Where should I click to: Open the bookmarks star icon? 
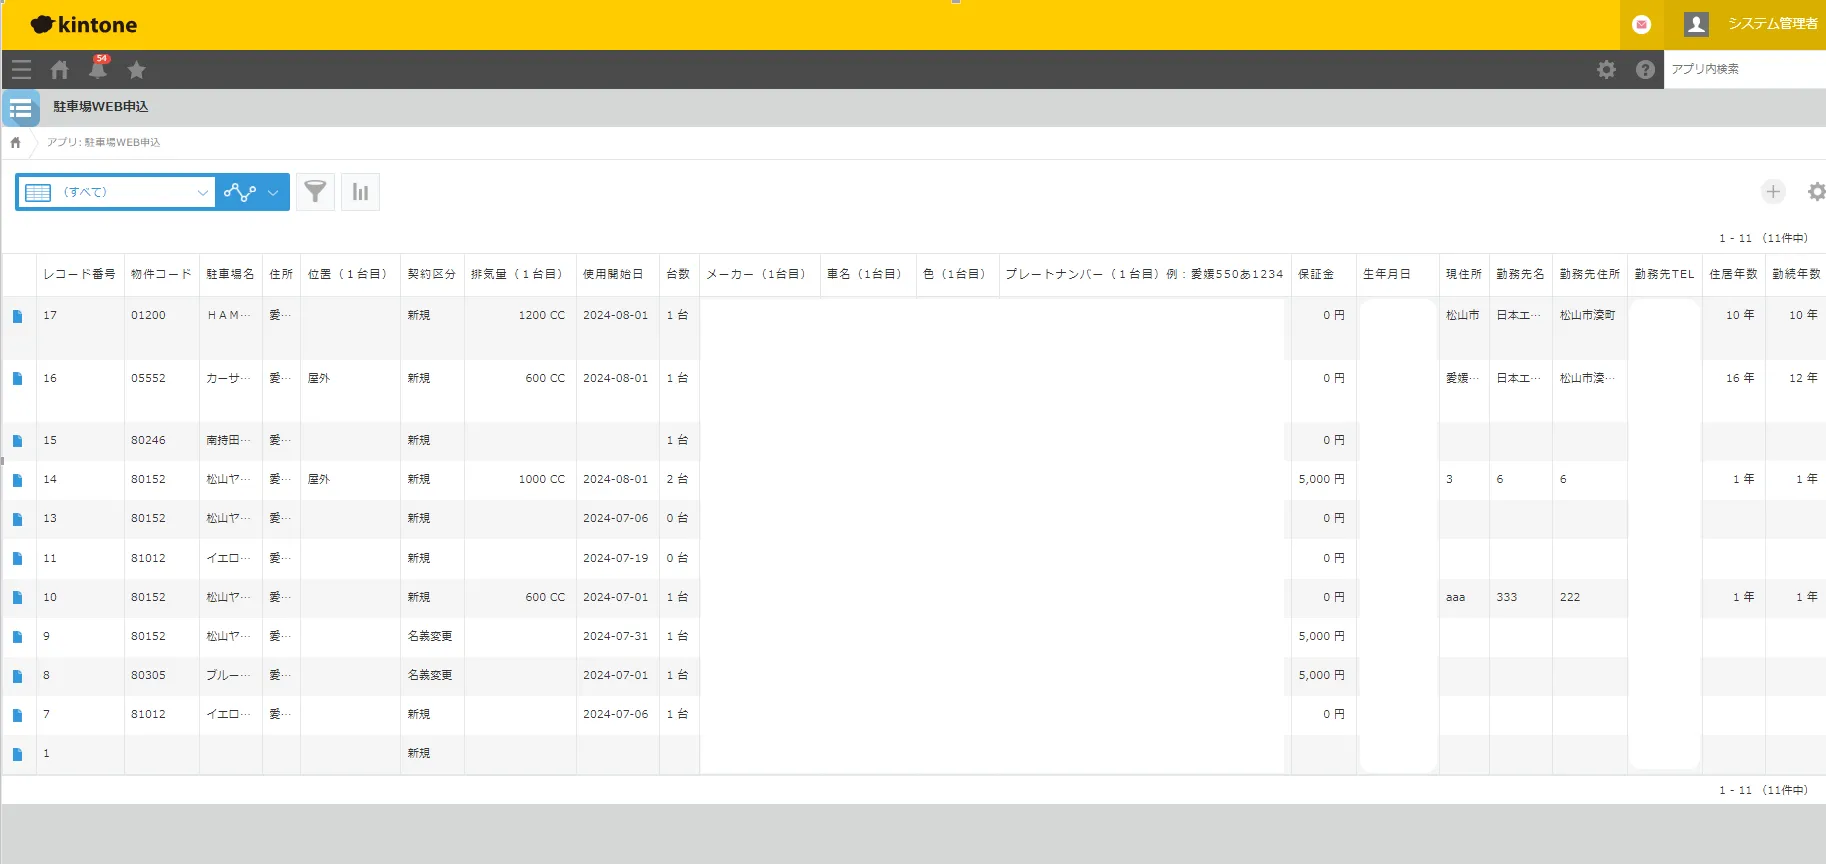(137, 70)
